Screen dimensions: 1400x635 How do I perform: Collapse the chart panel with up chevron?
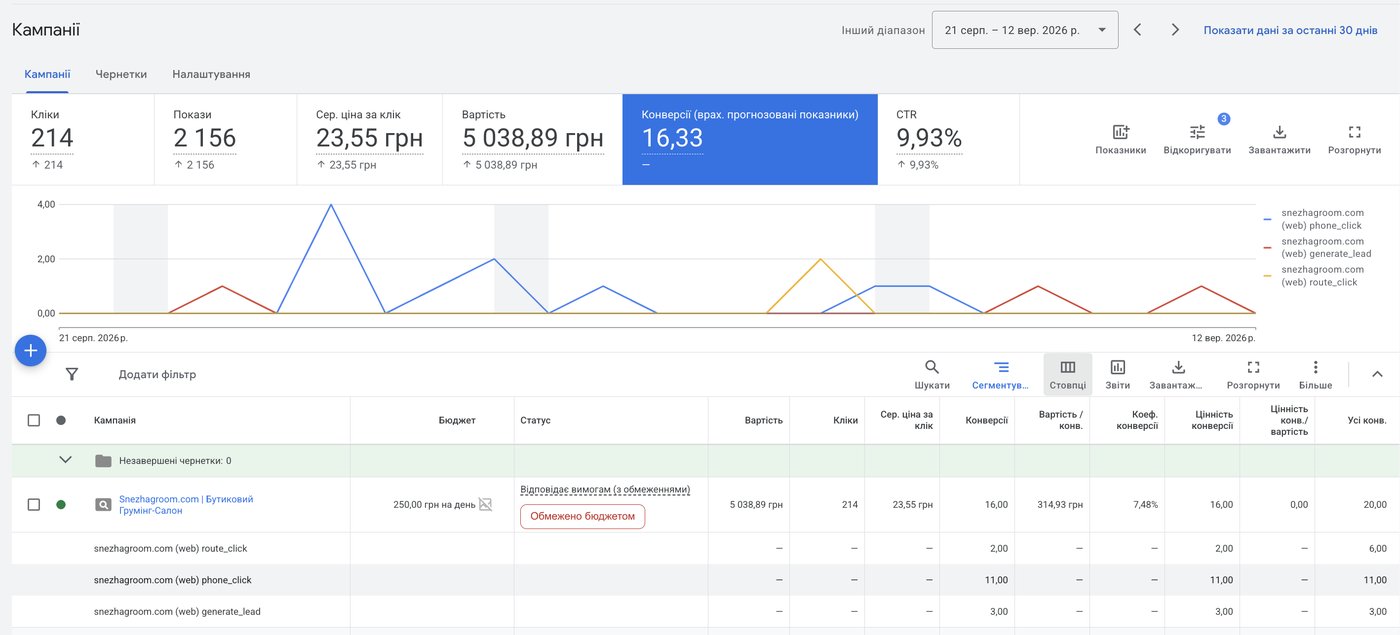[1377, 374]
